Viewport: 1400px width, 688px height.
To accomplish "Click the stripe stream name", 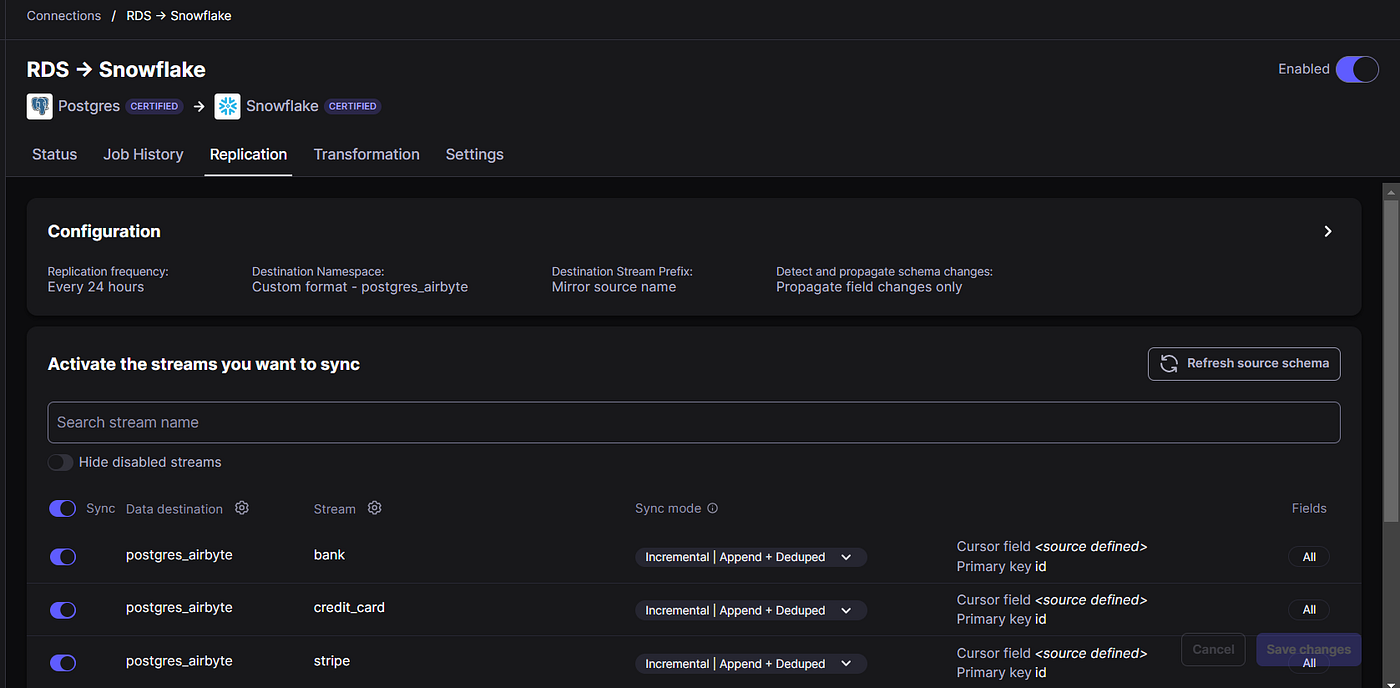I will coord(332,661).
